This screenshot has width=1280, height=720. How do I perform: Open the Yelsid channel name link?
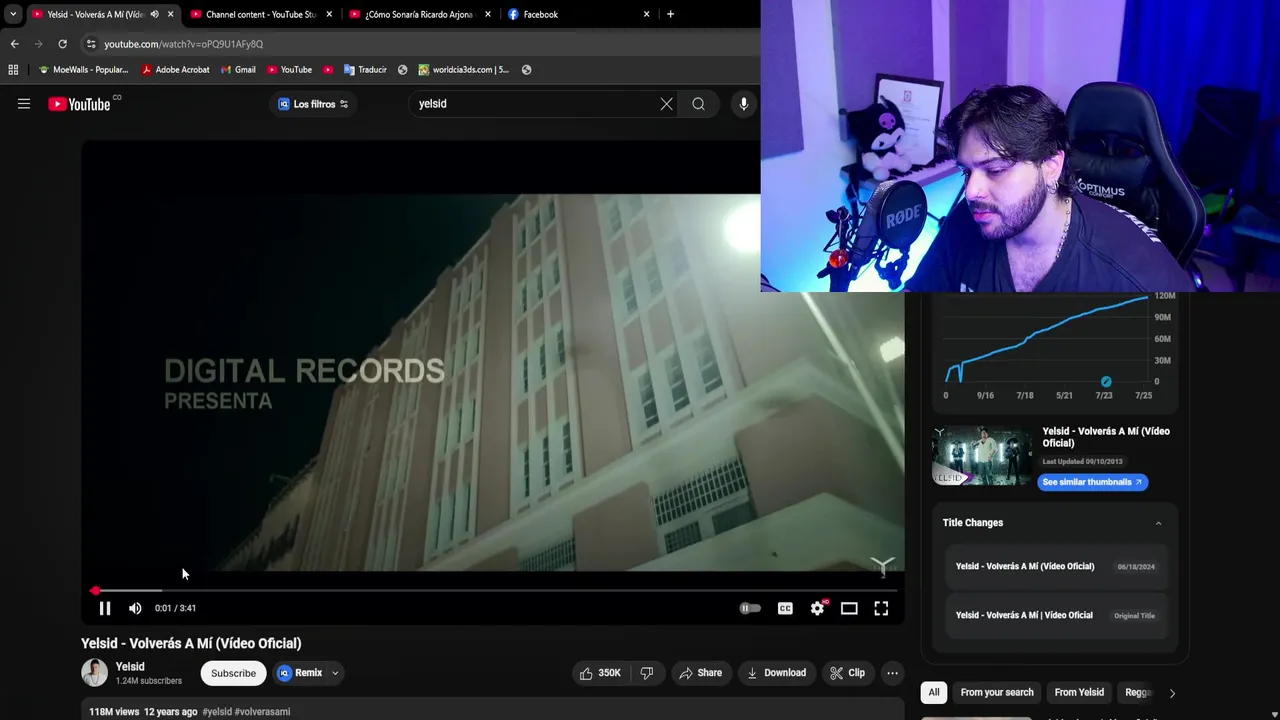click(x=130, y=667)
